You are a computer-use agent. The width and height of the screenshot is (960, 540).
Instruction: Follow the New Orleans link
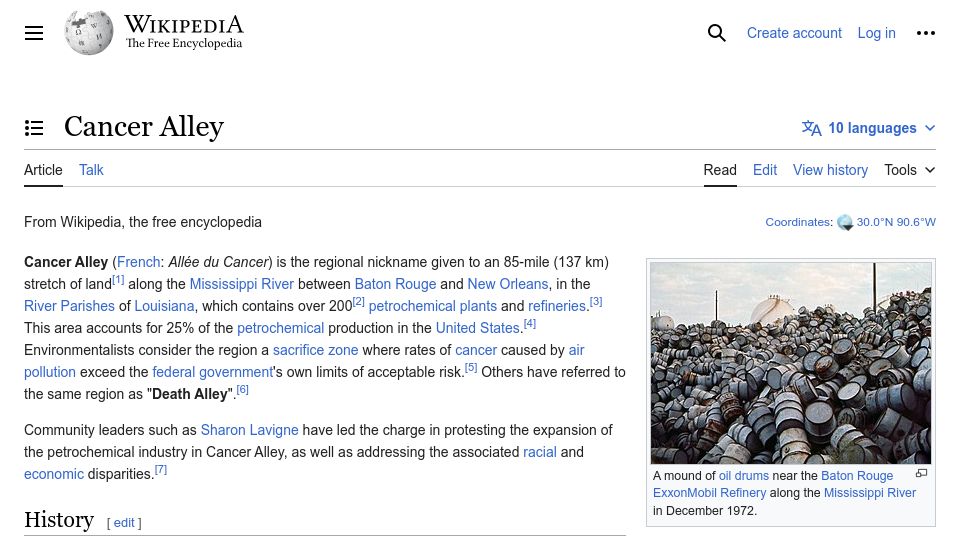pos(508,284)
